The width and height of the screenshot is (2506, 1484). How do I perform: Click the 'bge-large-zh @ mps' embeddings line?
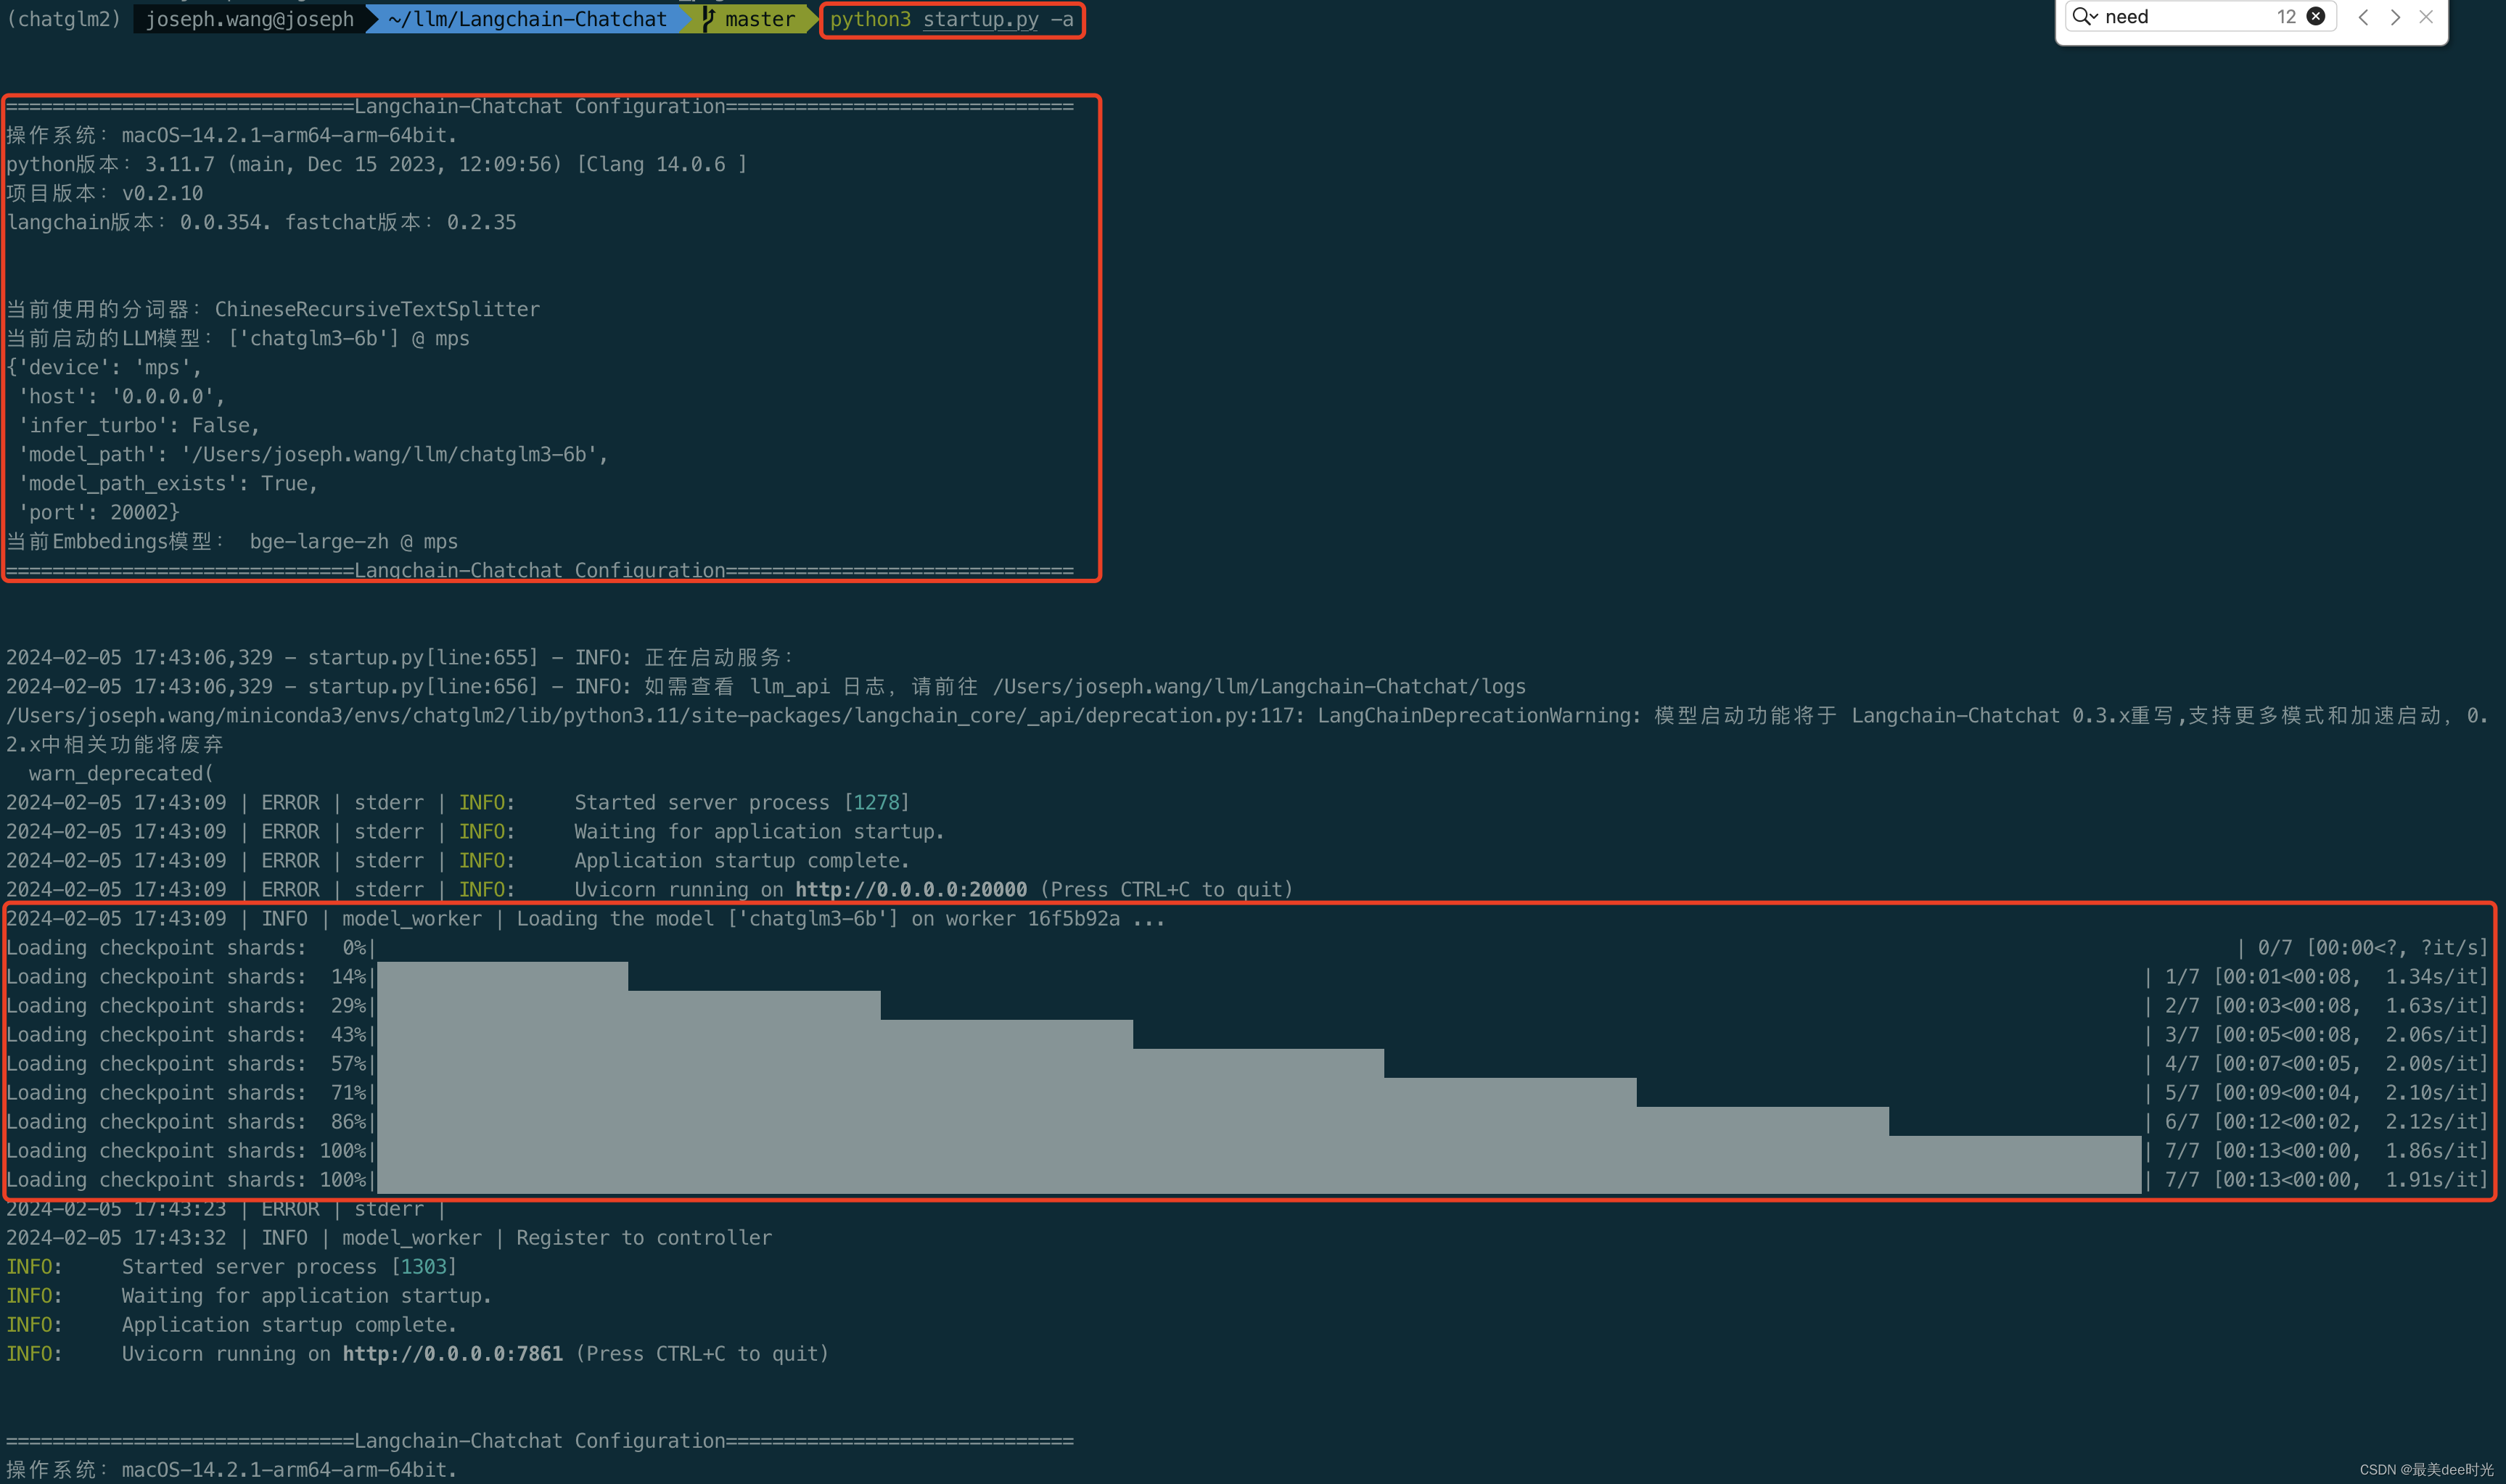(232, 541)
